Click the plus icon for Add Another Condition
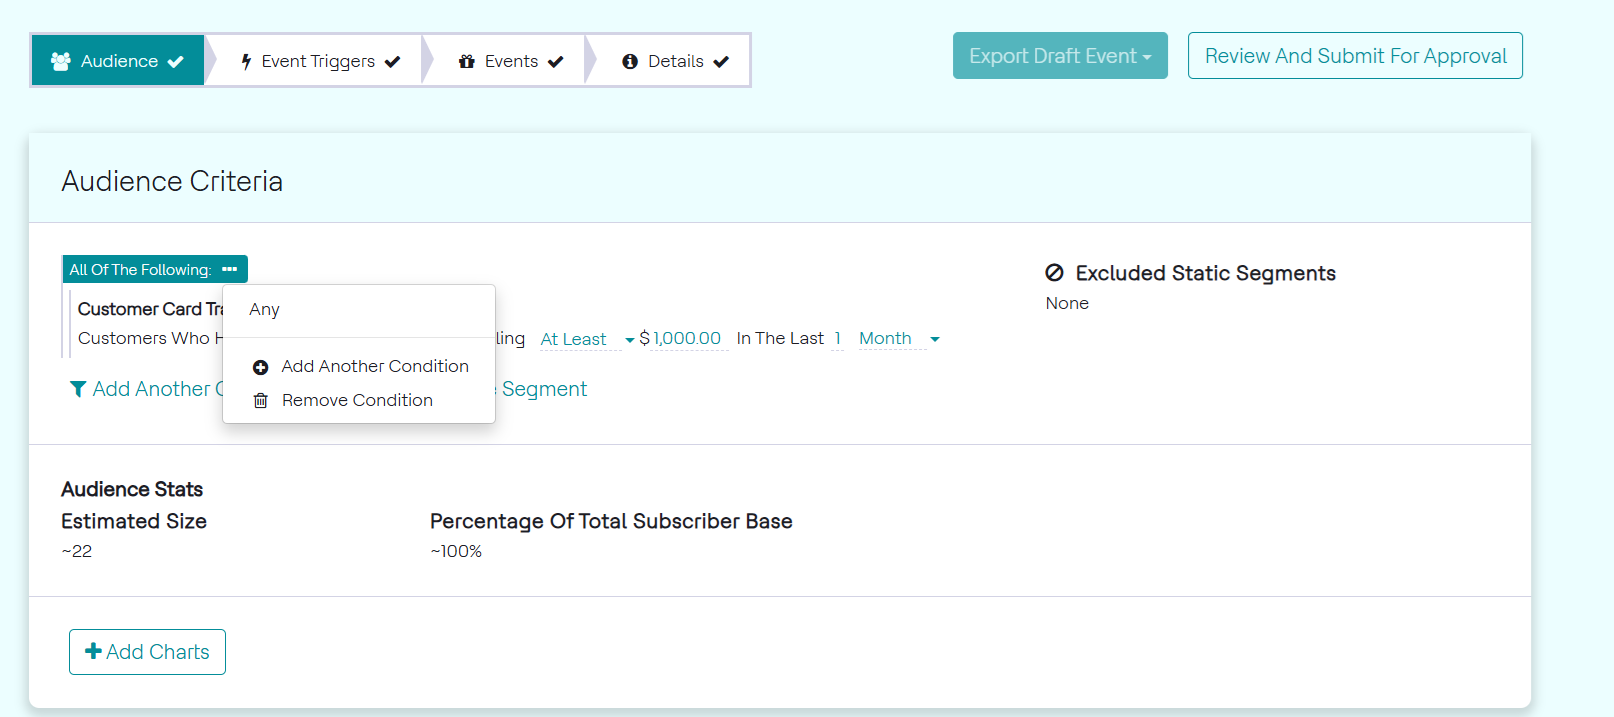The width and height of the screenshot is (1614, 717). tap(261, 367)
